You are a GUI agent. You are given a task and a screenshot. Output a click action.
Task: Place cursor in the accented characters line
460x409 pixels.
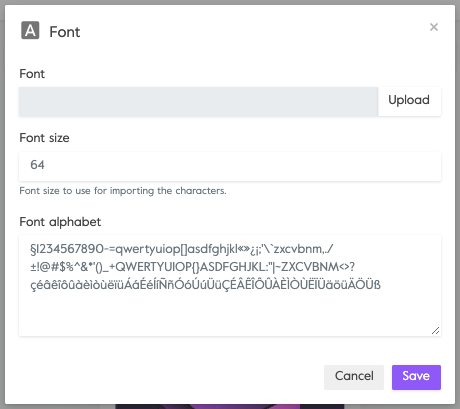[x=205, y=285]
